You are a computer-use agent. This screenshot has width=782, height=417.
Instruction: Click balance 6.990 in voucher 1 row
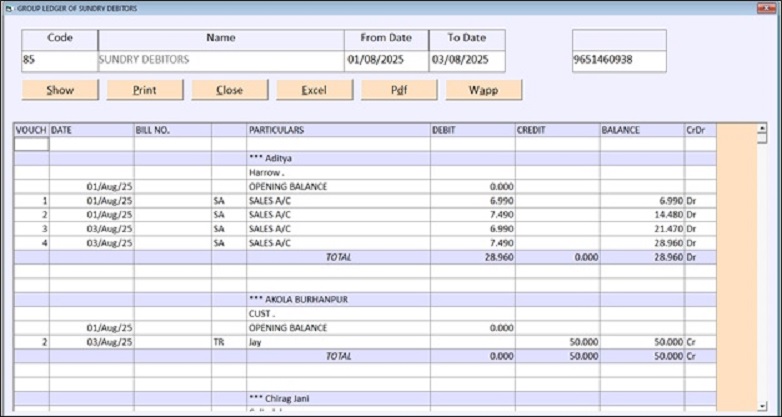642,201
